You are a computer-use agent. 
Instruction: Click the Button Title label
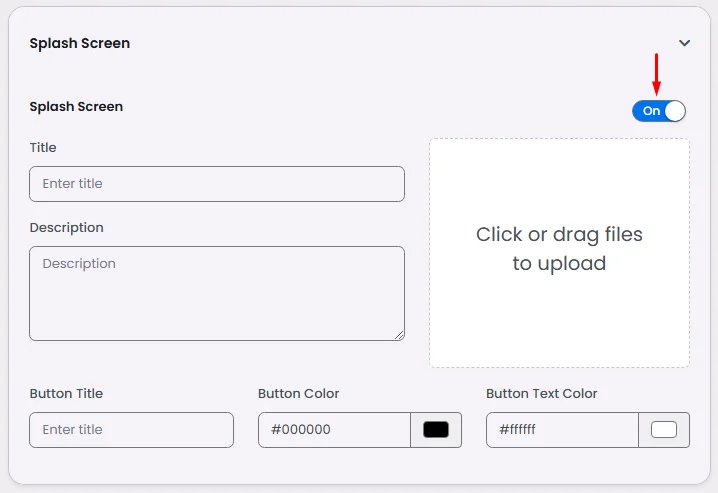pos(66,394)
